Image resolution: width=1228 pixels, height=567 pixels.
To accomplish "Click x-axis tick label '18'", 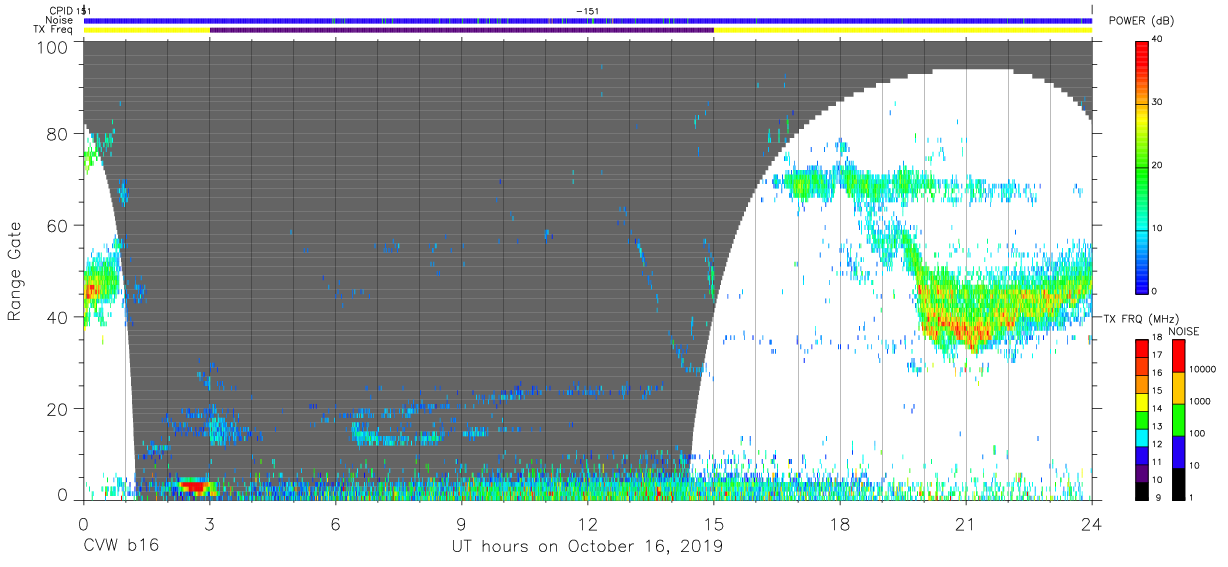I will click(840, 523).
